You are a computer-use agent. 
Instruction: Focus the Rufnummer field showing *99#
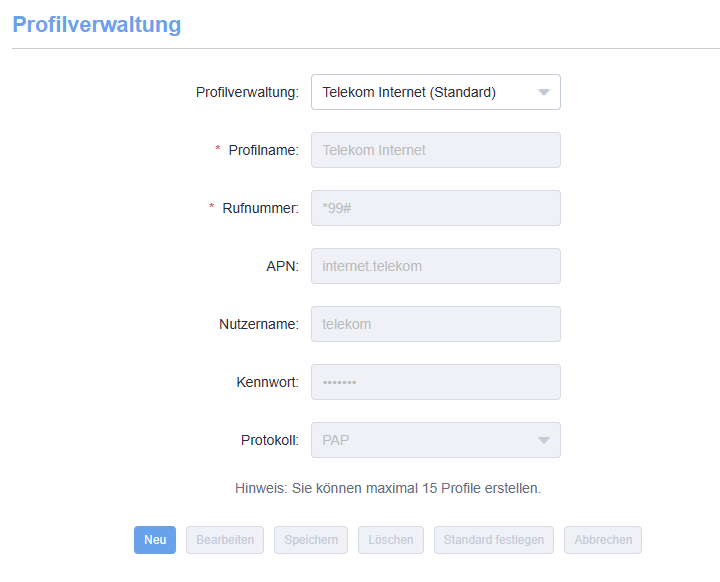click(x=435, y=208)
